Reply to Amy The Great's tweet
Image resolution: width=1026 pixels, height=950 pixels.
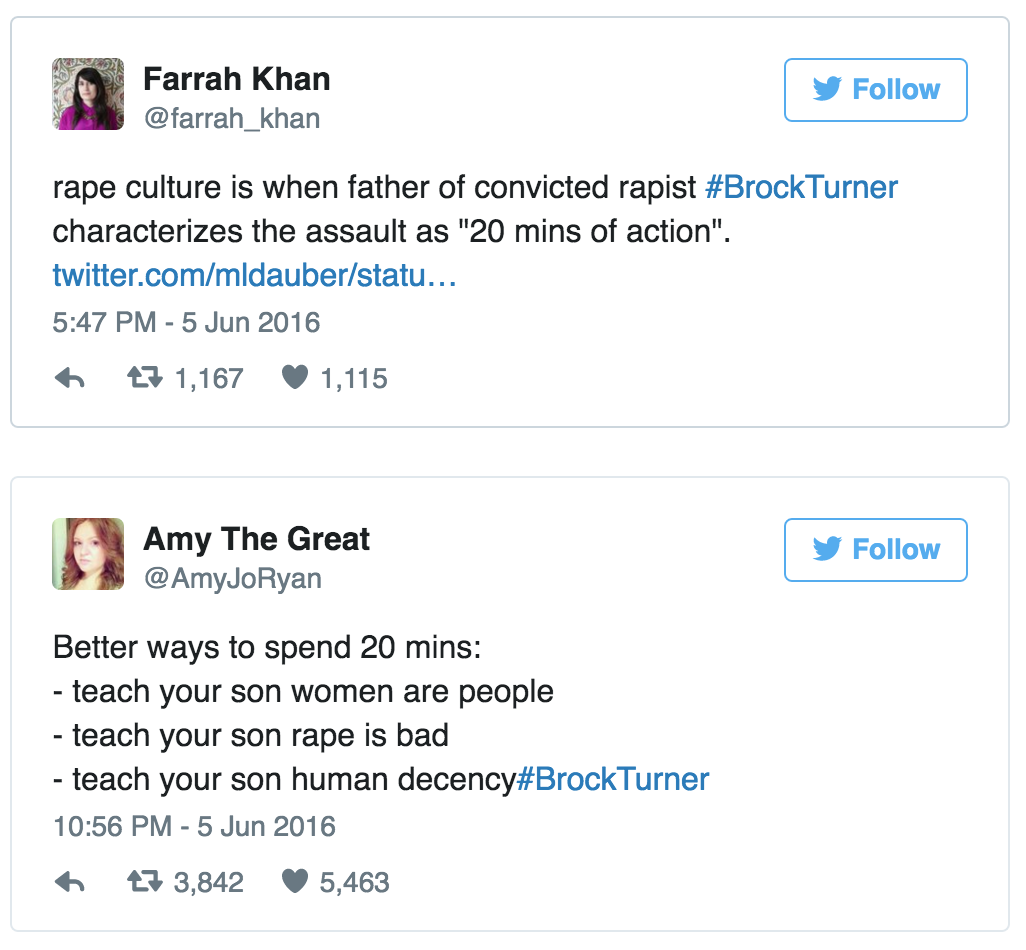pyautogui.click(x=69, y=882)
